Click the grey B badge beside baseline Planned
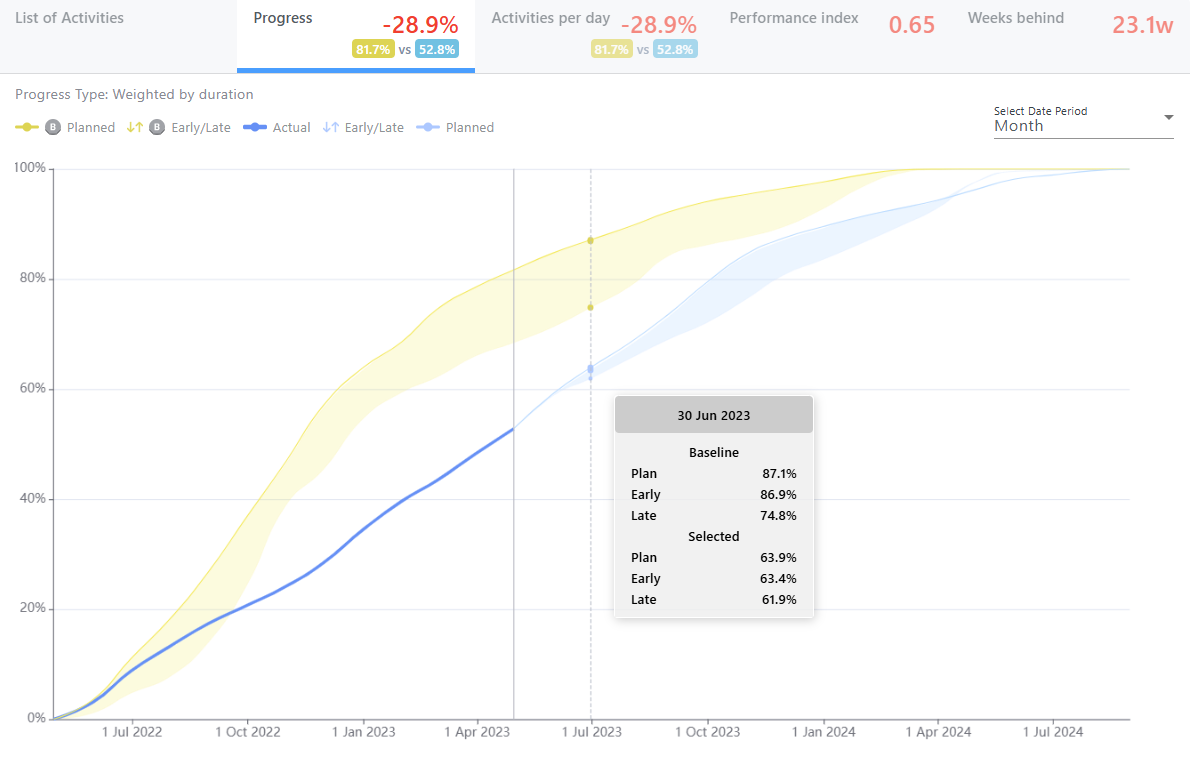1190x782 pixels. coord(53,127)
